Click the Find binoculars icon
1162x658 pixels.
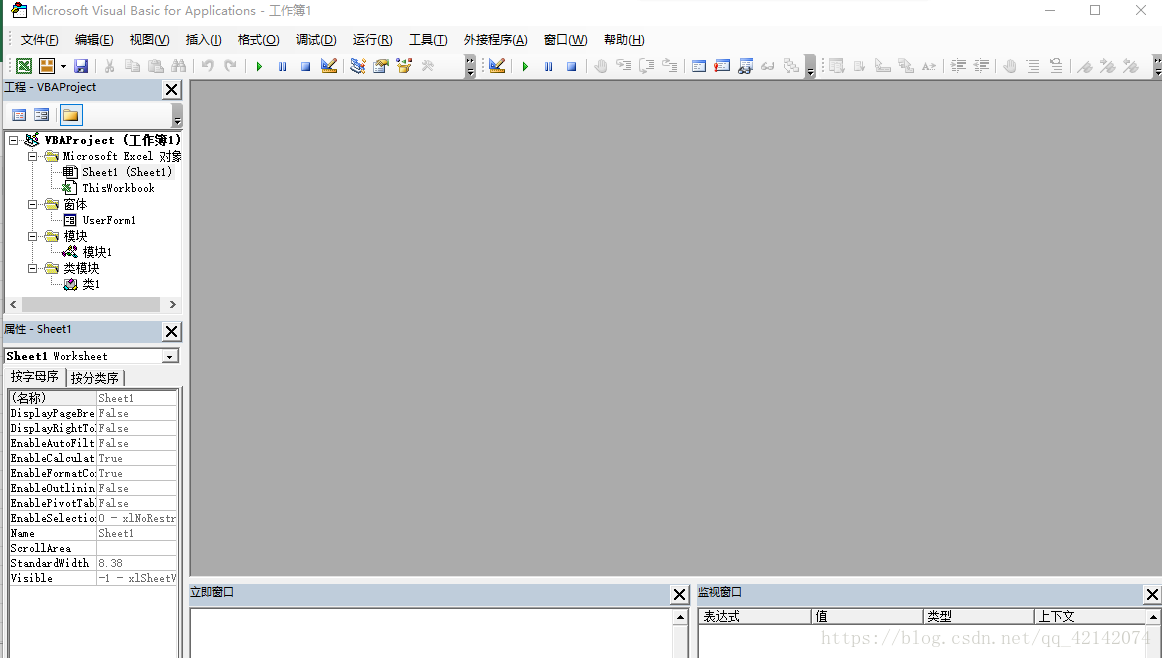179,66
